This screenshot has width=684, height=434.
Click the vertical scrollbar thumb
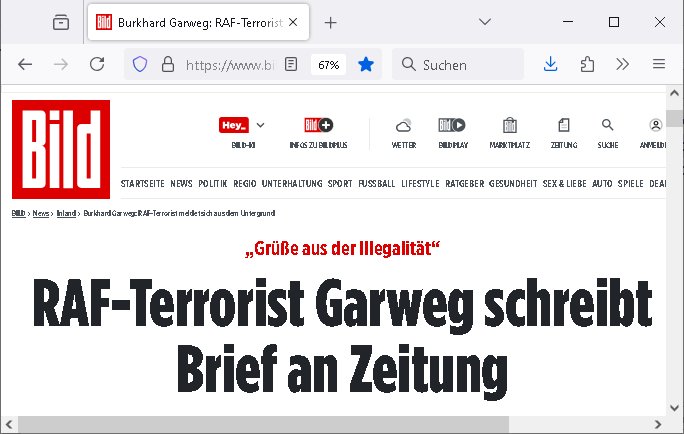point(674,118)
